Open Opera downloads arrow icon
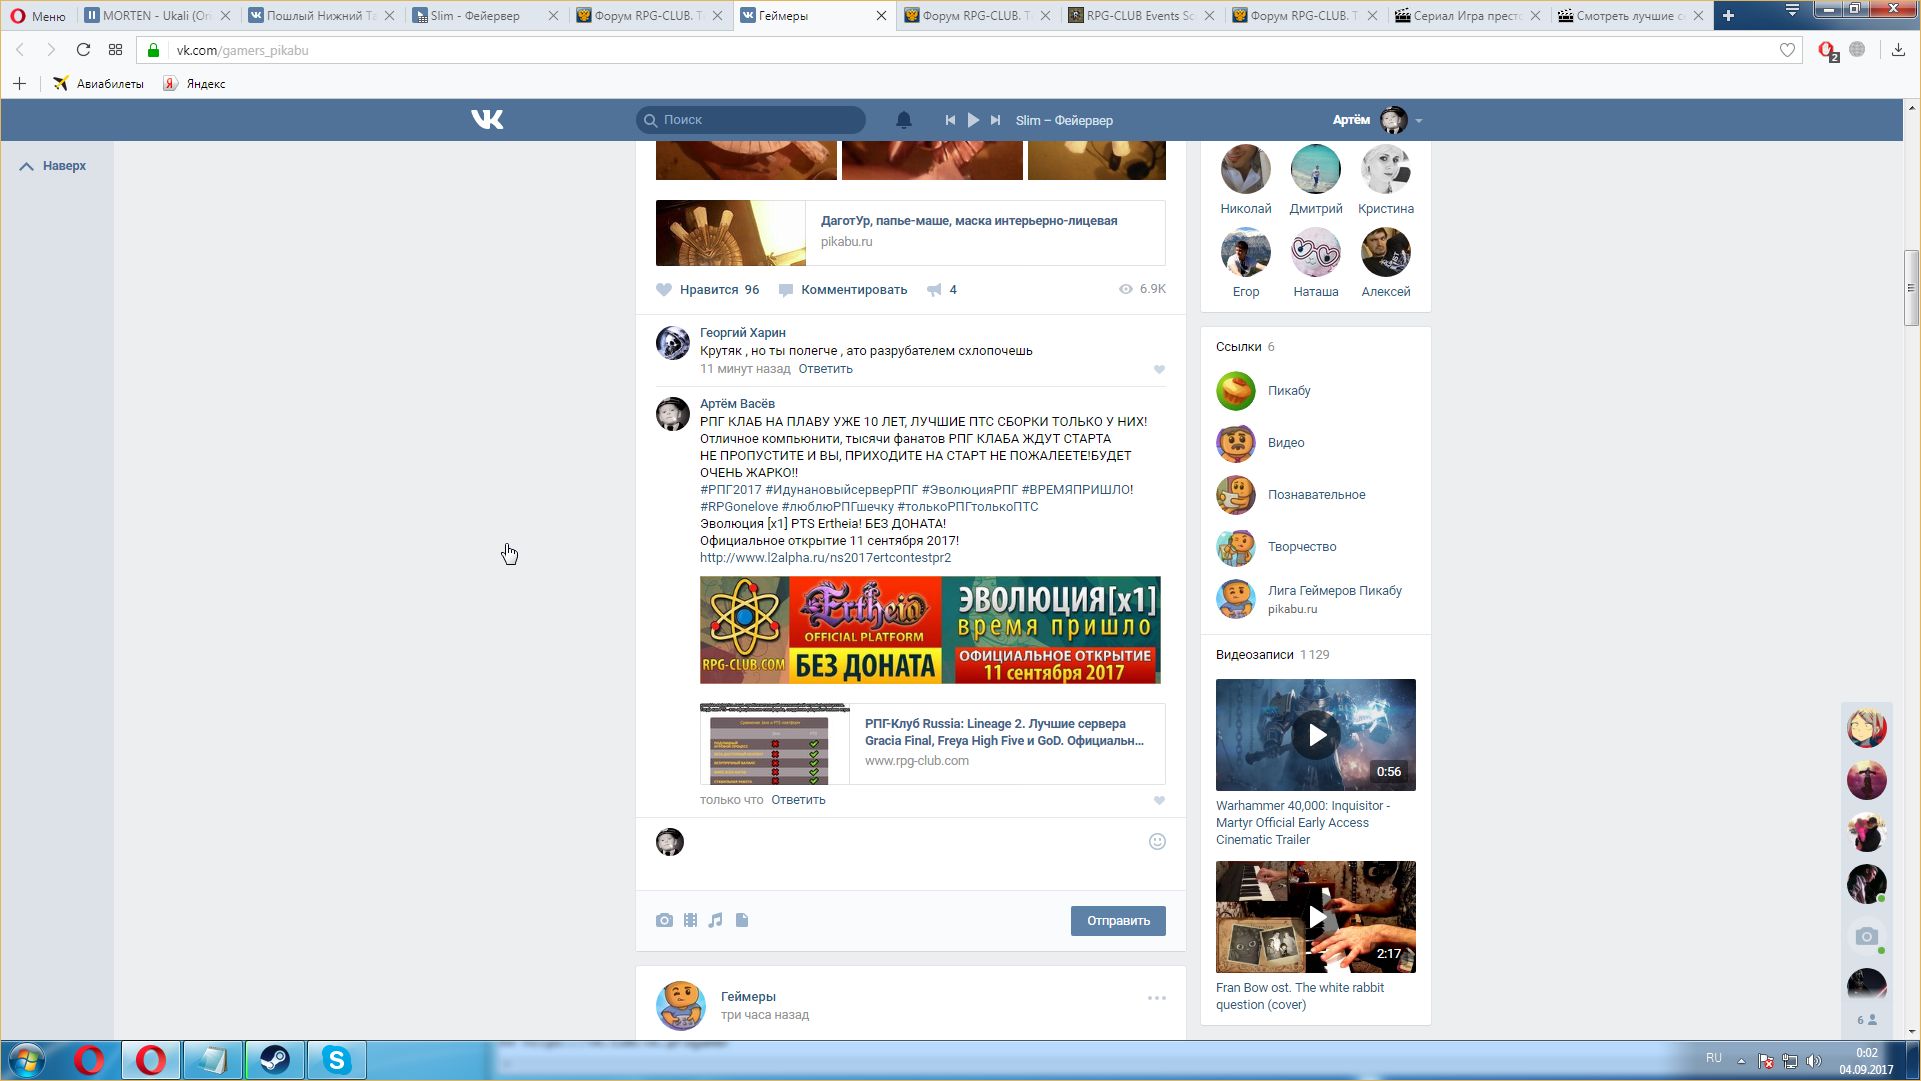 click(1898, 50)
